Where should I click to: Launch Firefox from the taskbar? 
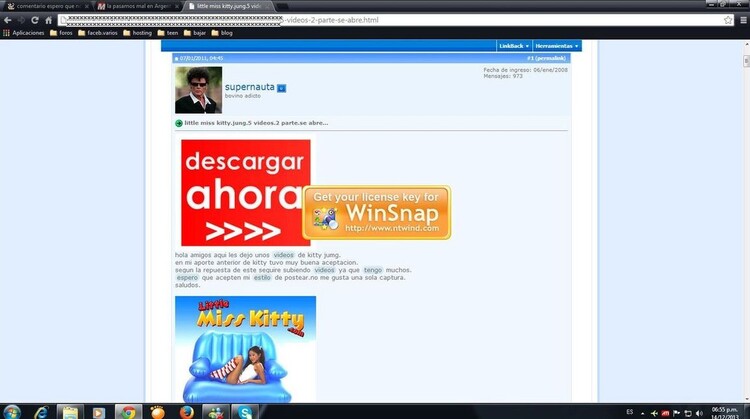click(x=186, y=412)
